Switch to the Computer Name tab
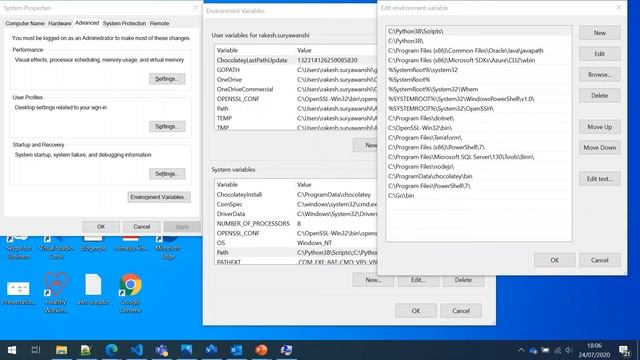Screen dimensions: 640x360 [x=24, y=23]
